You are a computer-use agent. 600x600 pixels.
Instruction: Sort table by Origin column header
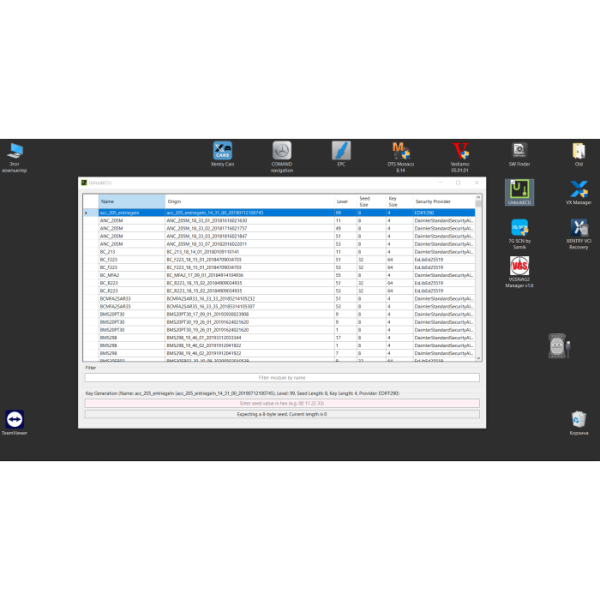click(248, 201)
